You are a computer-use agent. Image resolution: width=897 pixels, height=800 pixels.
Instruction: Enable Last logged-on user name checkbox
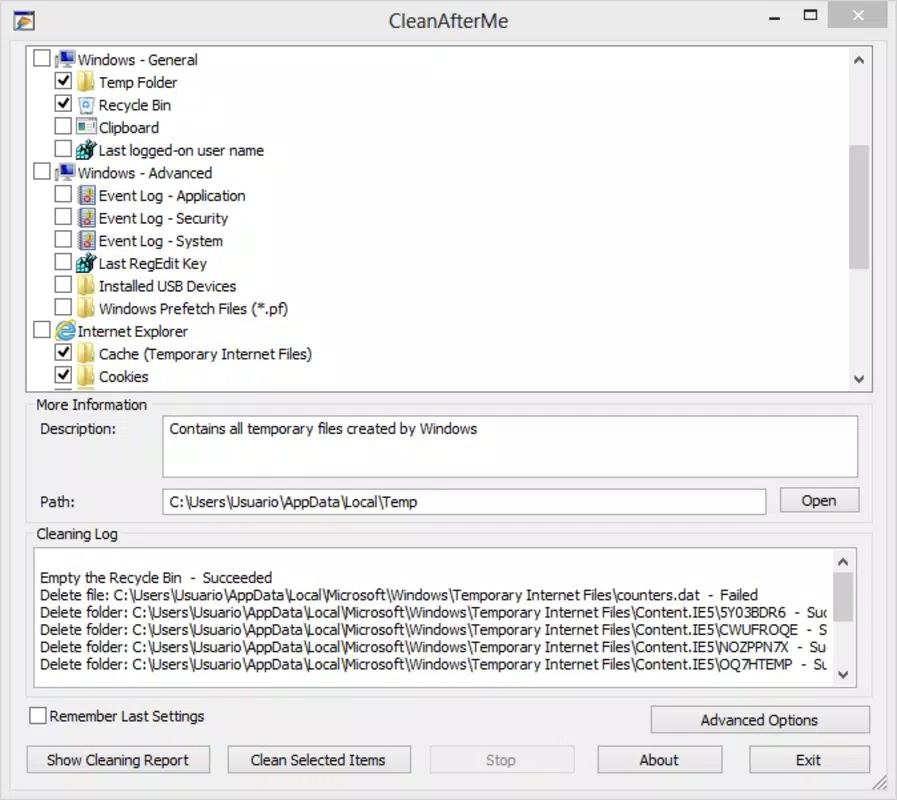pos(63,149)
